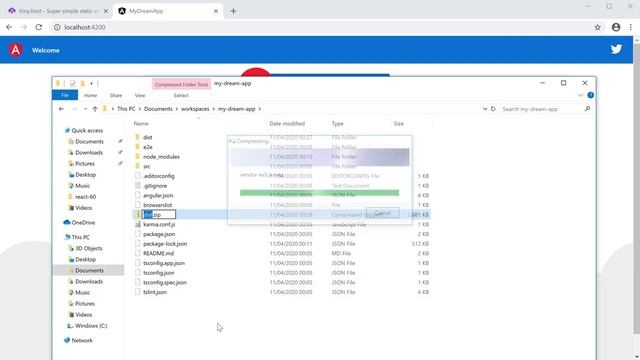Select the Compressed Folder Tools tab
Image resolution: width=640 pixels, height=360 pixels.
point(181,84)
